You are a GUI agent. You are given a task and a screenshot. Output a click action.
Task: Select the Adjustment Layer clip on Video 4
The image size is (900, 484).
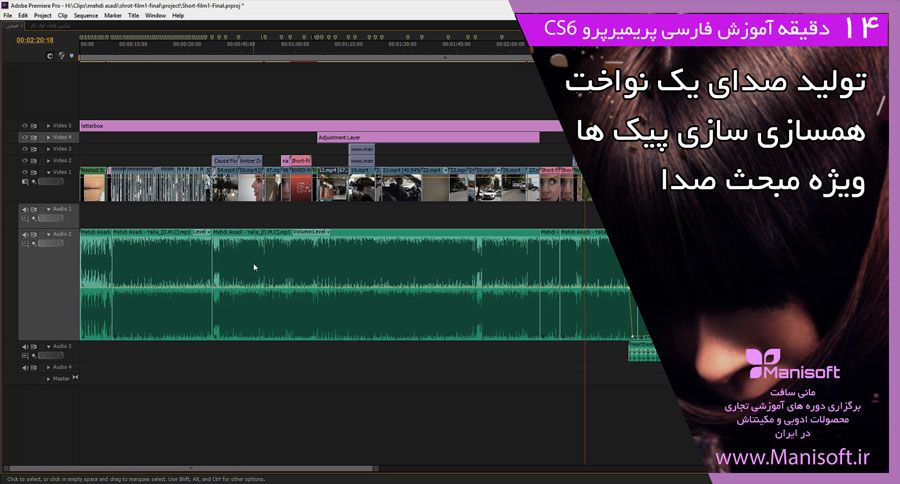click(428, 137)
